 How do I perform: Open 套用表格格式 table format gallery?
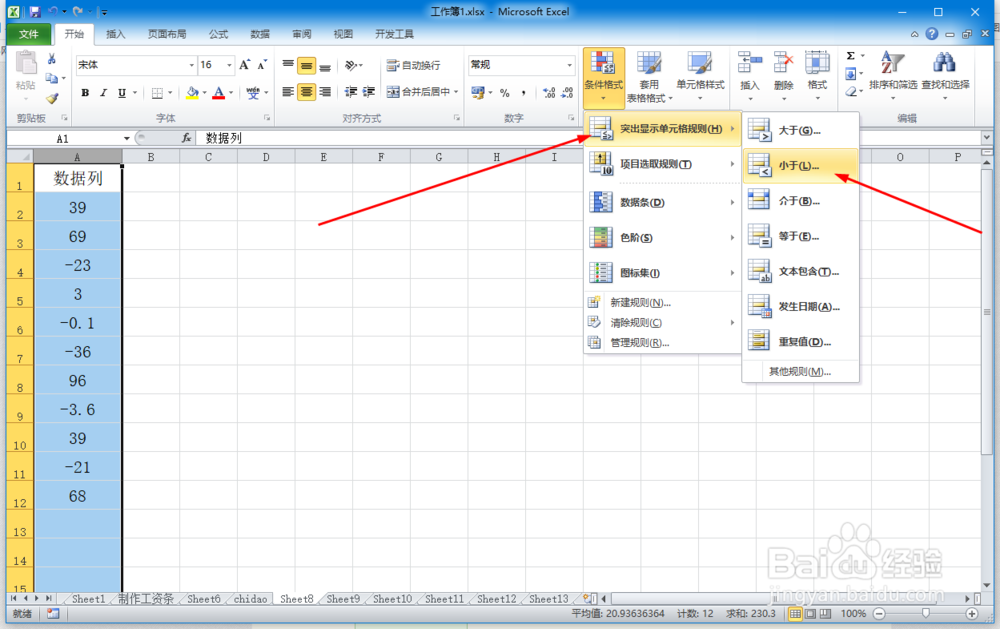pos(649,77)
